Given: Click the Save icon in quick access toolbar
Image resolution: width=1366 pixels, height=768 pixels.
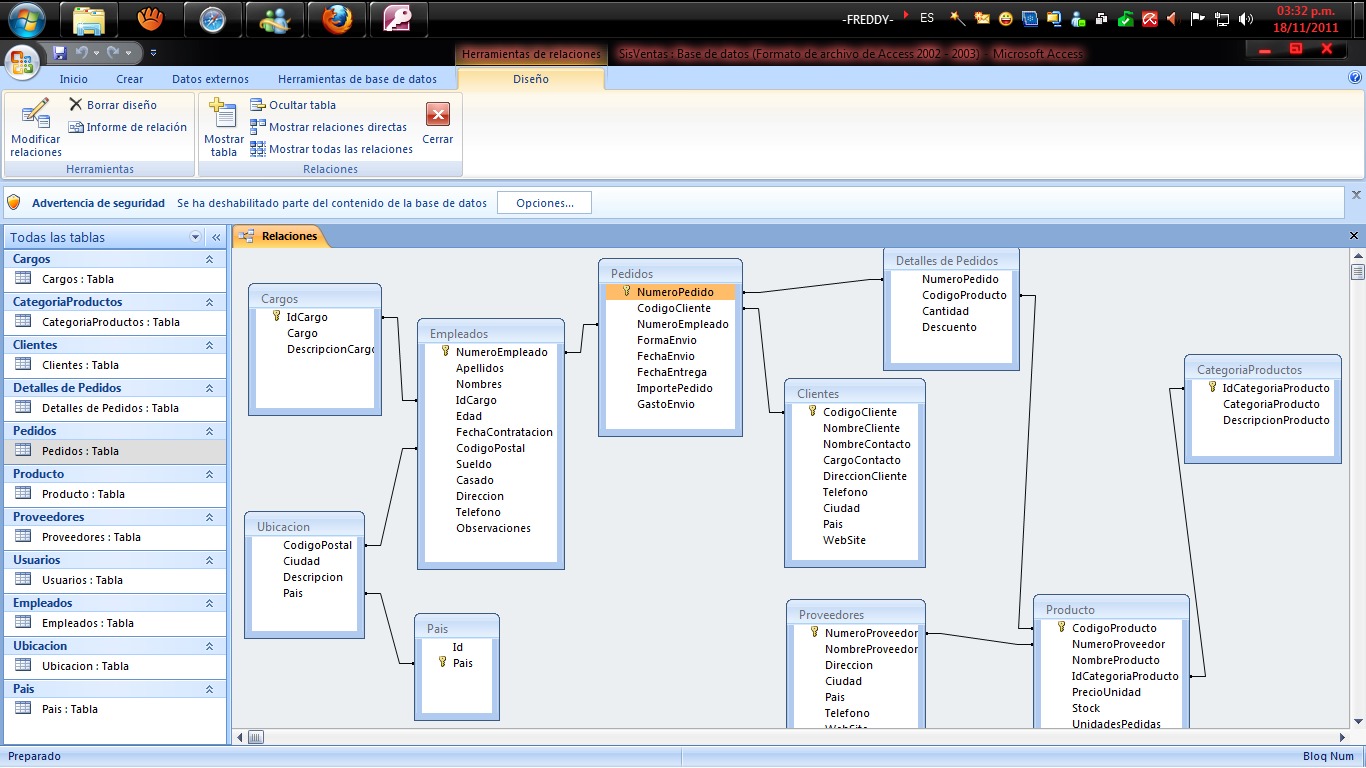Looking at the screenshot, I should (60, 52).
